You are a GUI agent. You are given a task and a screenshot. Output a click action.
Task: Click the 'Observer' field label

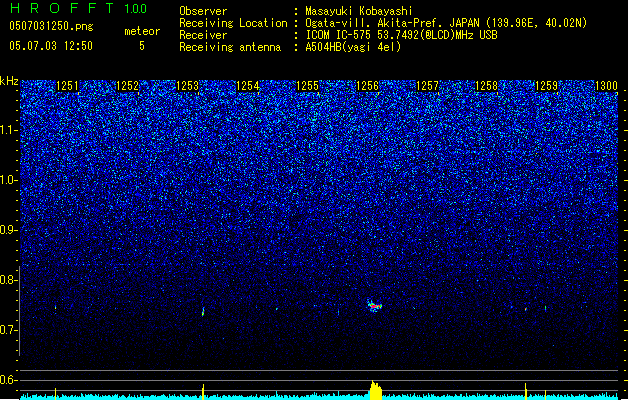click(203, 11)
